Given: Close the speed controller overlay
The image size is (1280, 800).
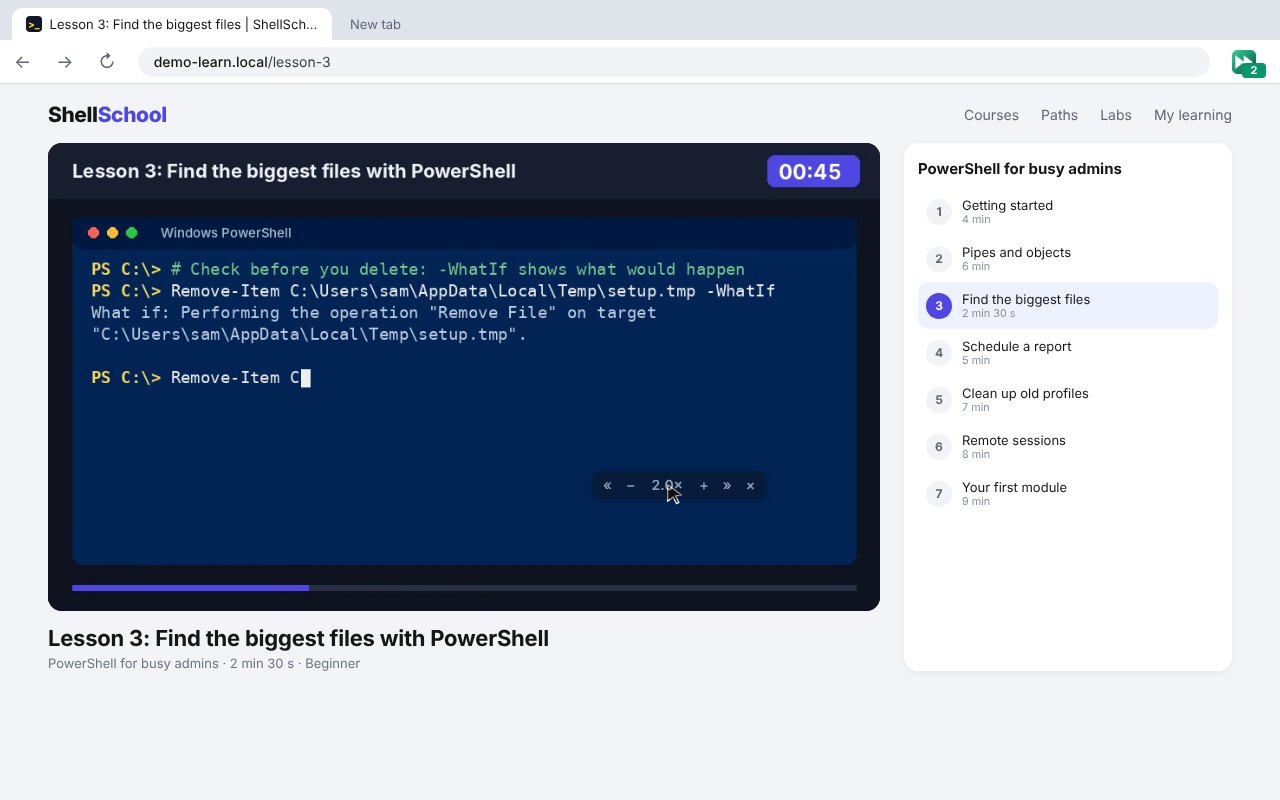Looking at the screenshot, I should [x=750, y=486].
